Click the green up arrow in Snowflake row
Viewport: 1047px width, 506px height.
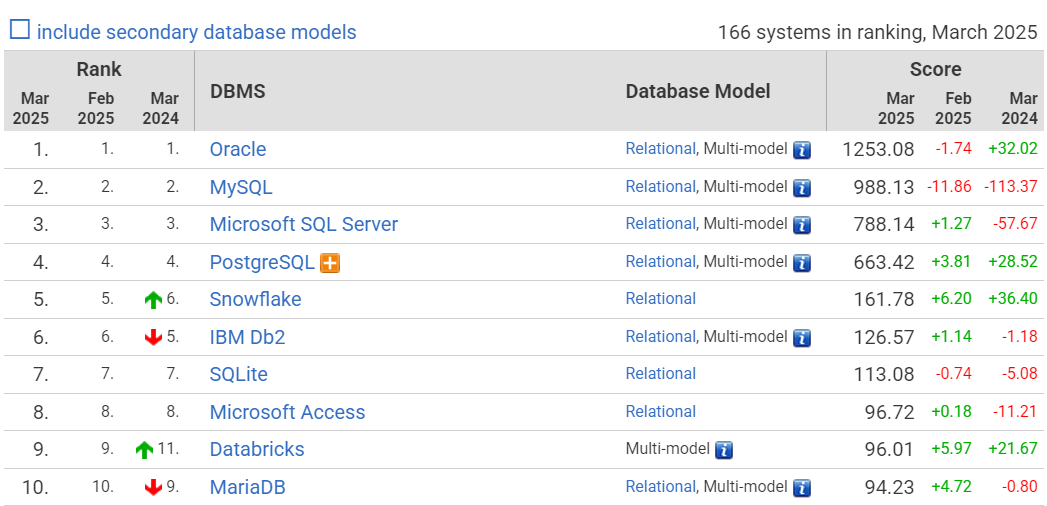coord(154,300)
